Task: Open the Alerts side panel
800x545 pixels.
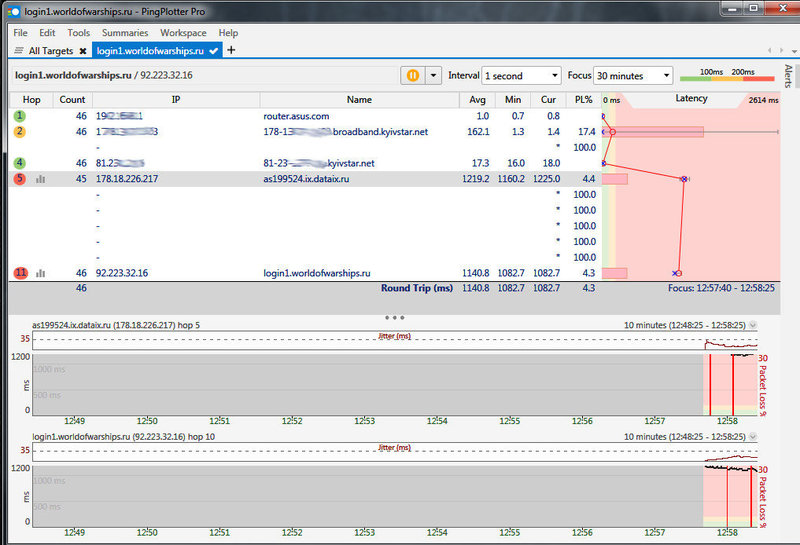Action: click(788, 76)
